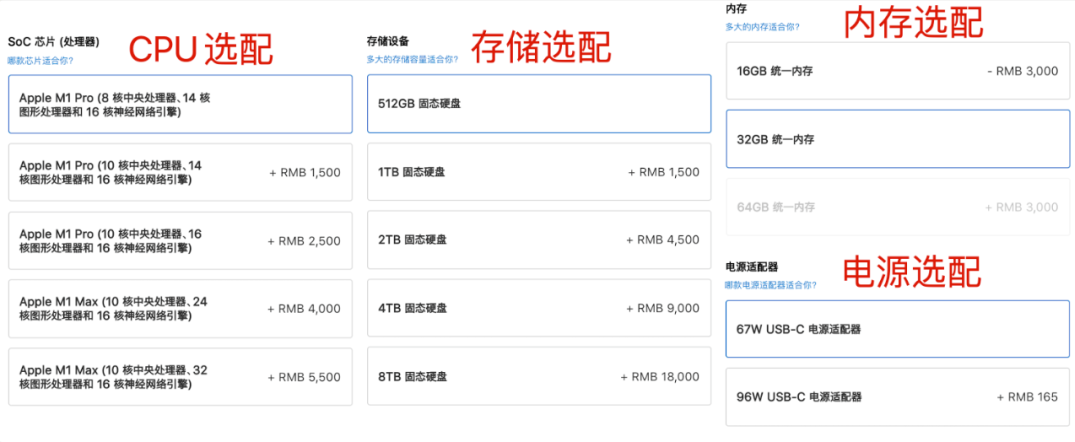Click the SoC 芯片 (处理器) heading
The image size is (1075, 442).
[53, 42]
